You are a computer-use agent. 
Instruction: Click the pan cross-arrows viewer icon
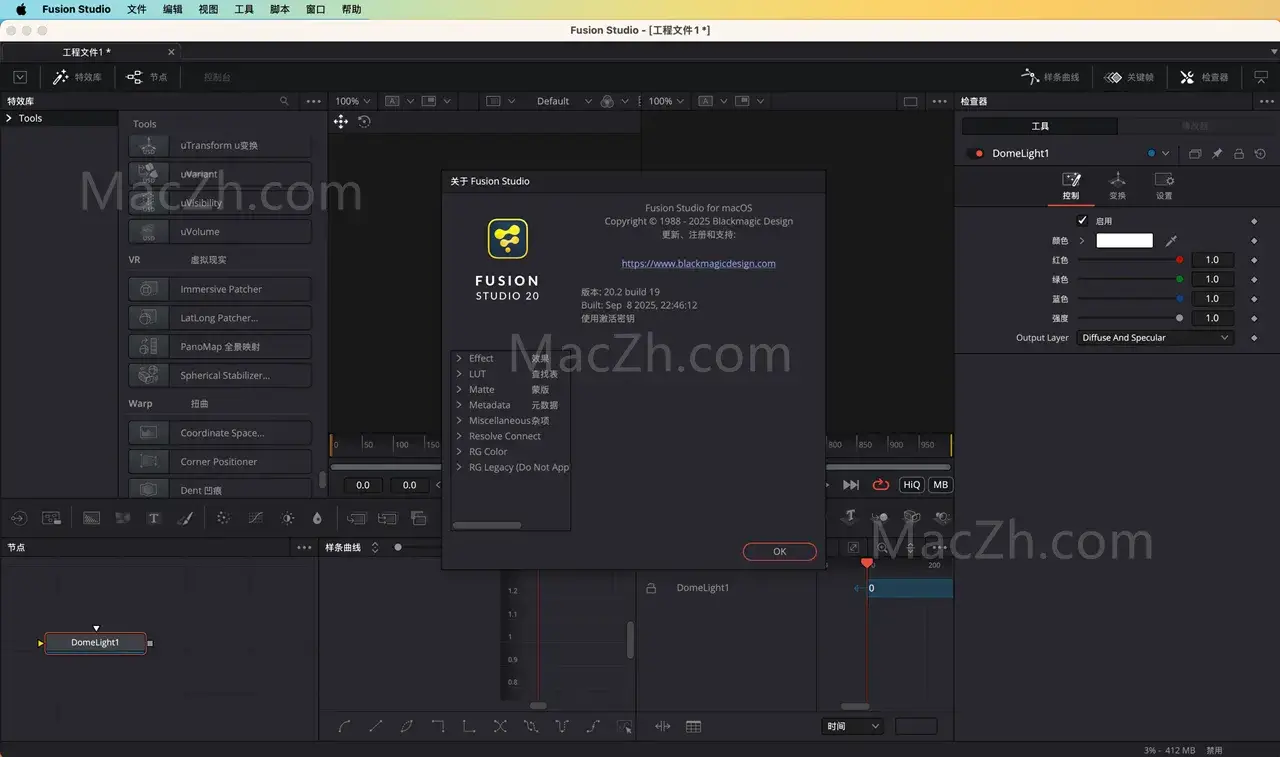(x=341, y=121)
